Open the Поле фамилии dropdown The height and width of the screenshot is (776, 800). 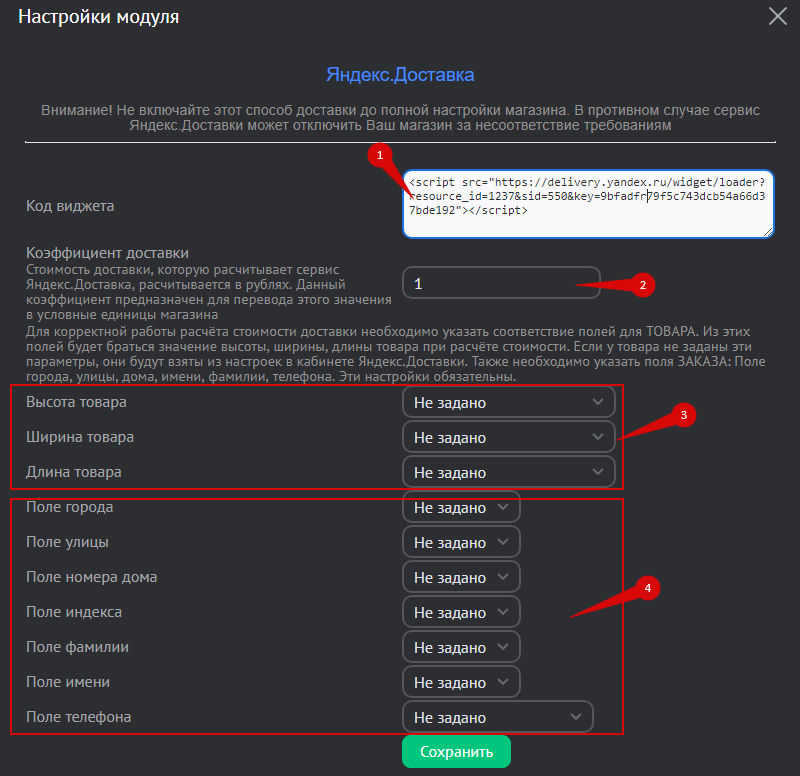coord(461,647)
